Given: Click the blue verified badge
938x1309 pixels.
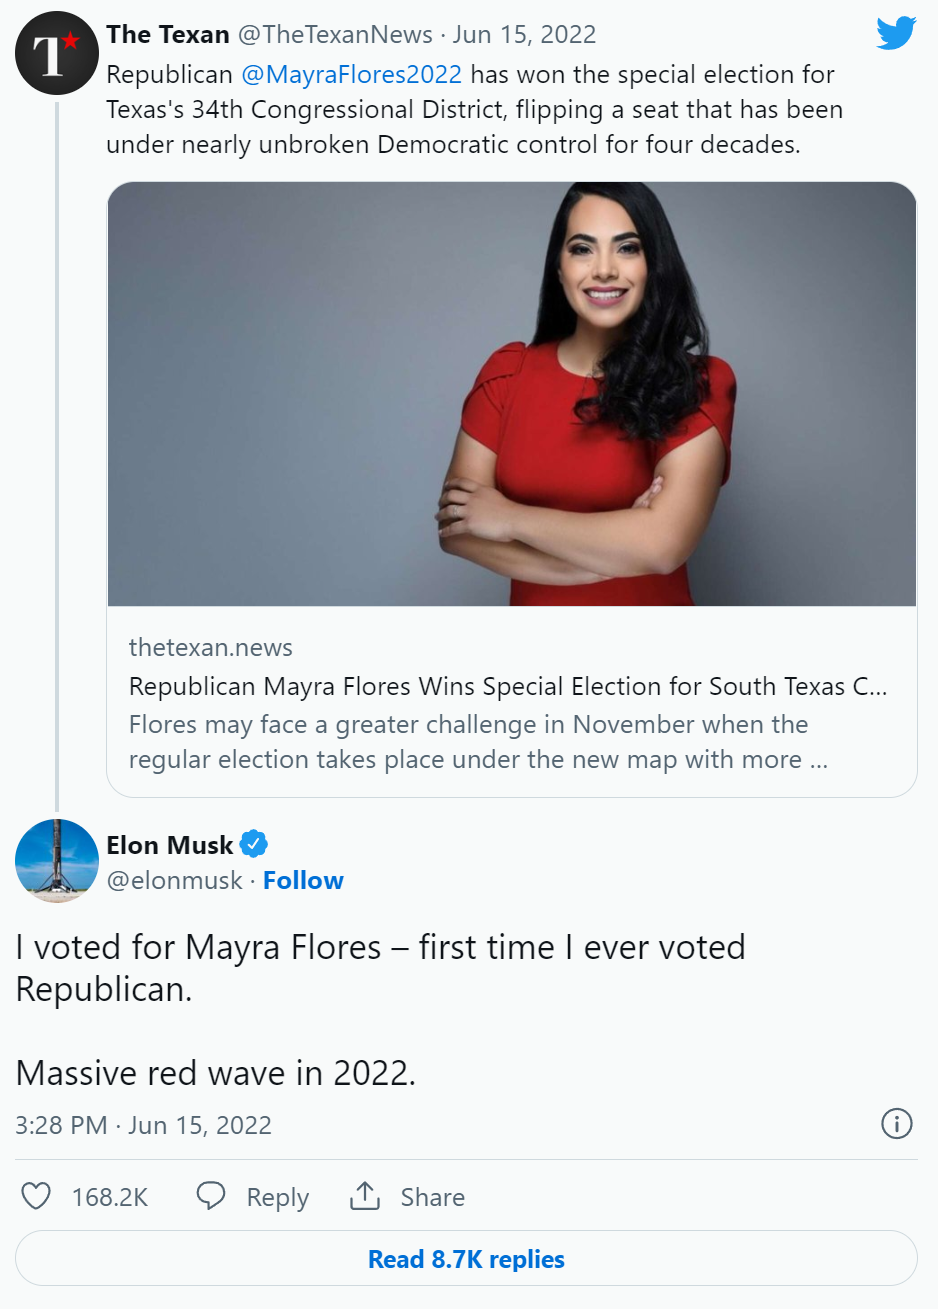Looking at the screenshot, I should (x=254, y=845).
